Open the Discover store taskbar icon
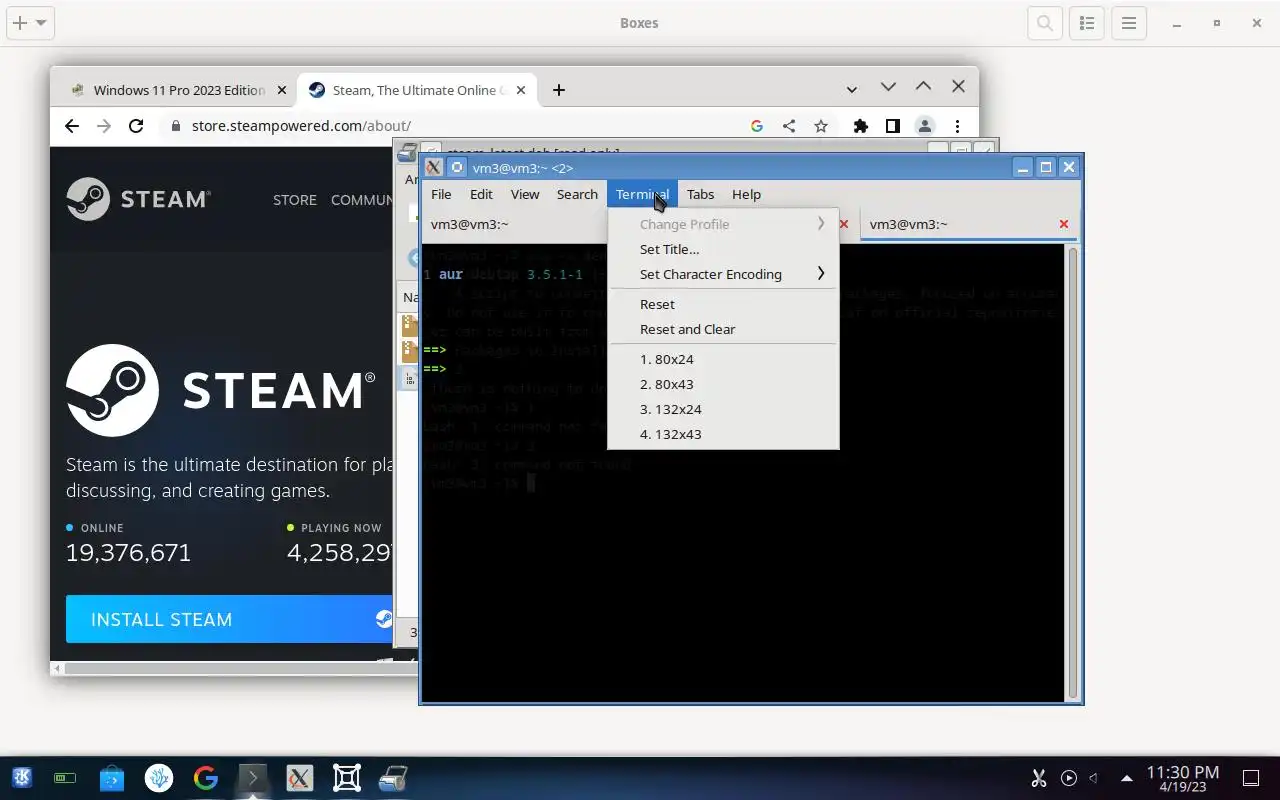Image resolution: width=1280 pixels, height=800 pixels. tap(112, 778)
